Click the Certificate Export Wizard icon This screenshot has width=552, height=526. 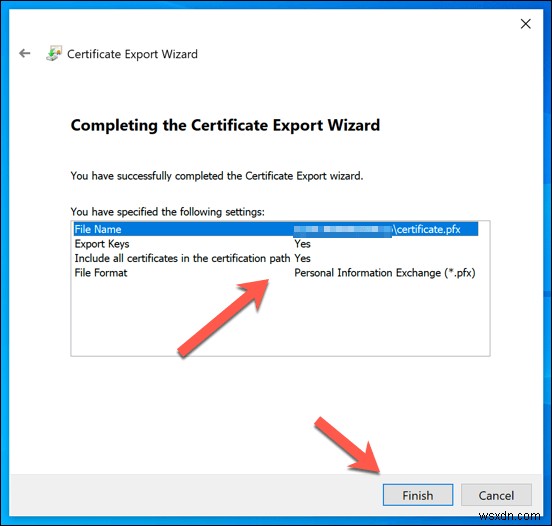coord(54,54)
